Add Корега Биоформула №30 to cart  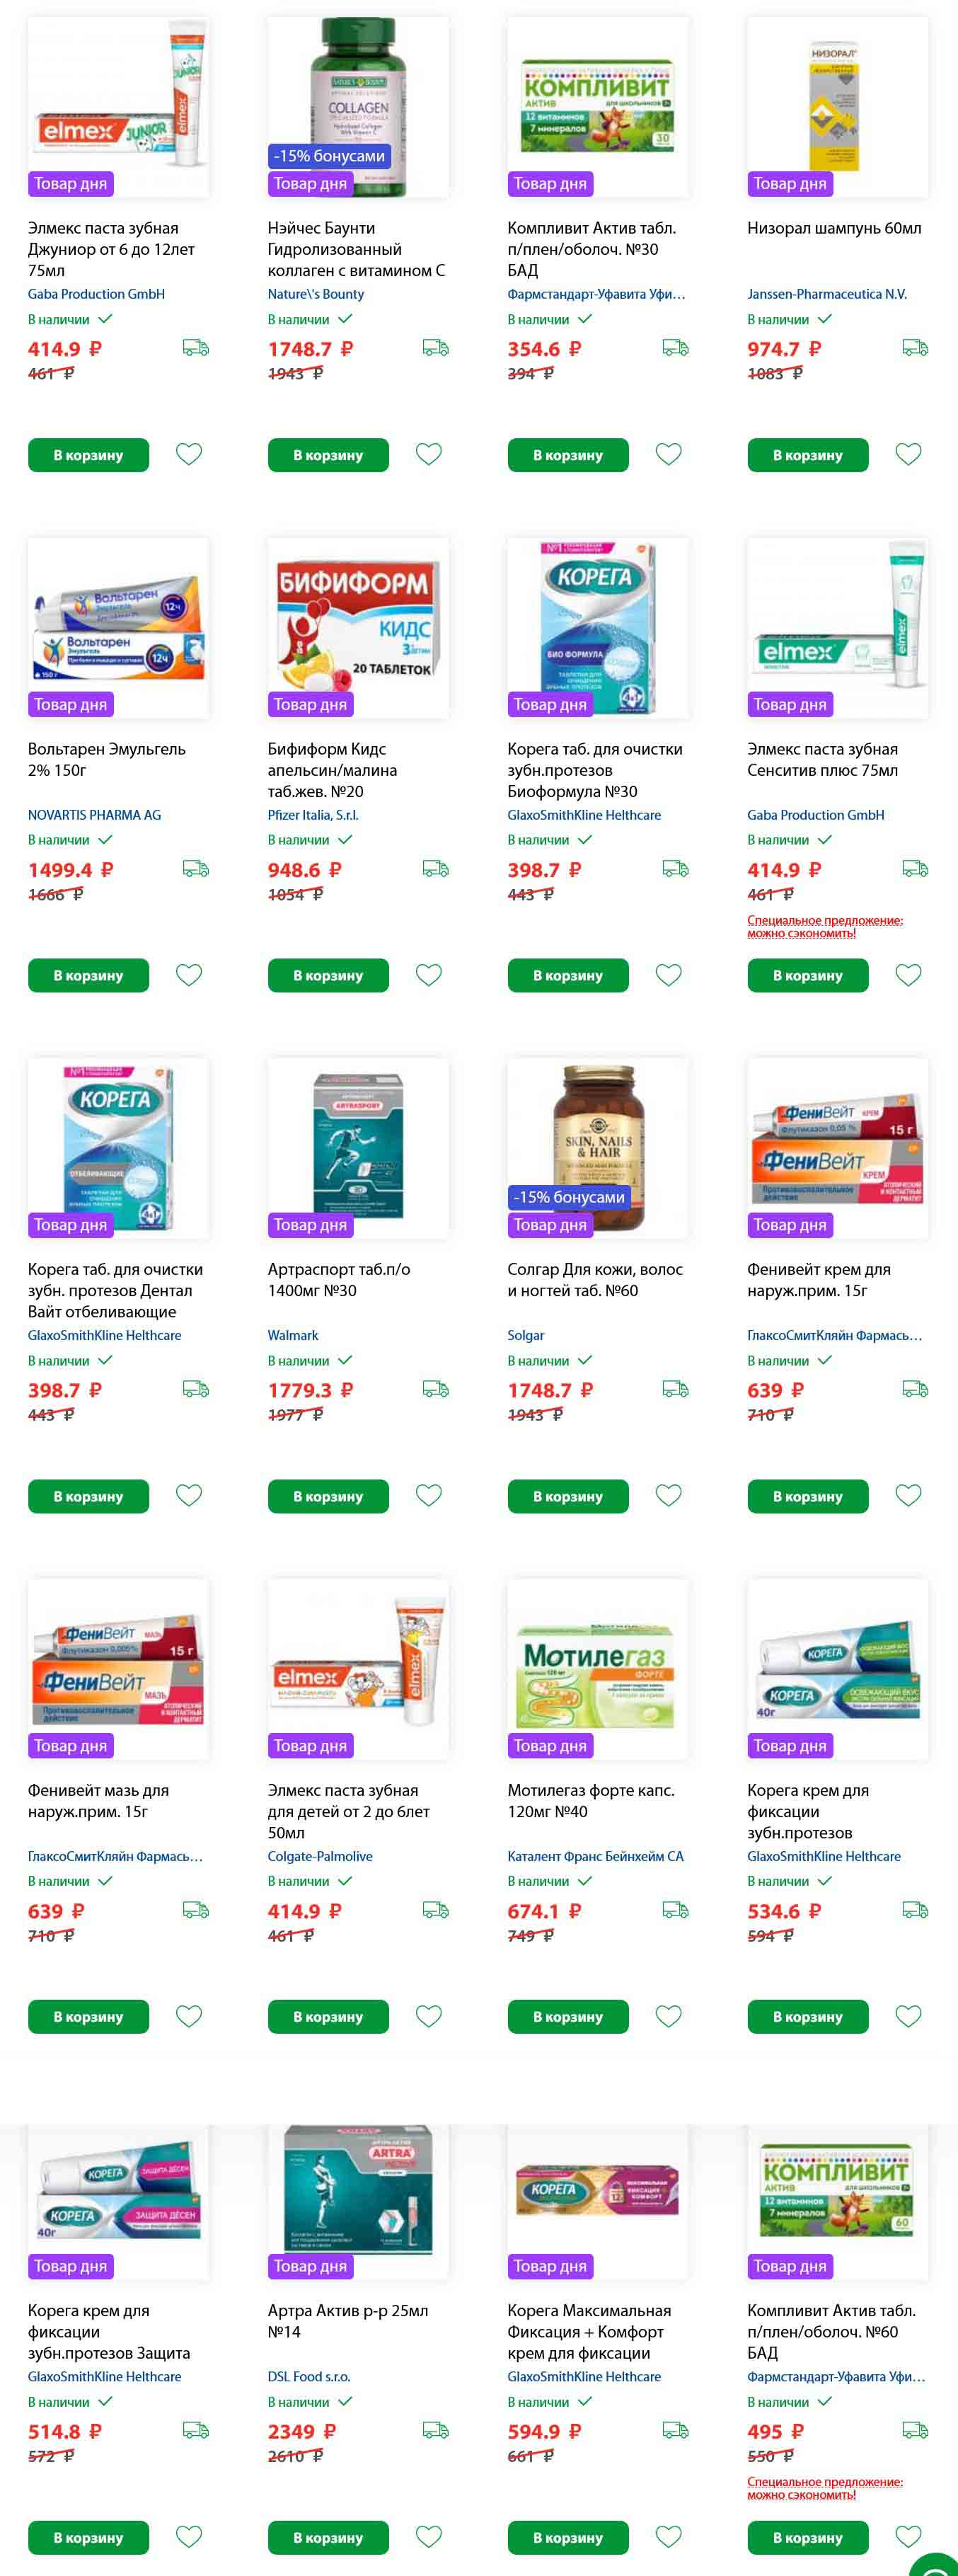tap(568, 975)
